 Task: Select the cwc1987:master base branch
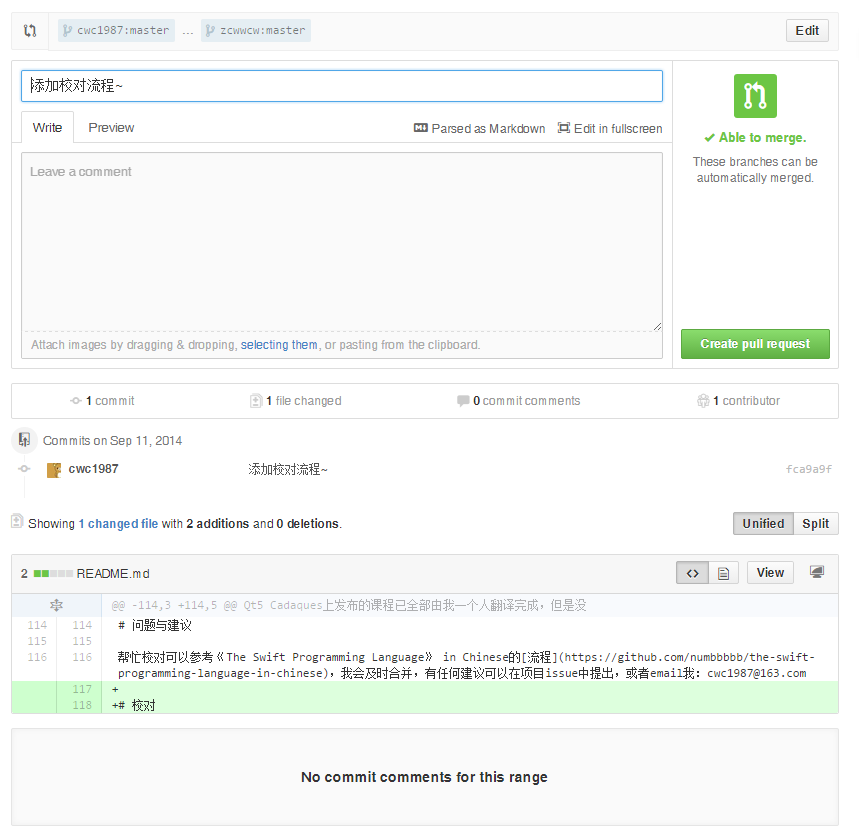(x=116, y=31)
